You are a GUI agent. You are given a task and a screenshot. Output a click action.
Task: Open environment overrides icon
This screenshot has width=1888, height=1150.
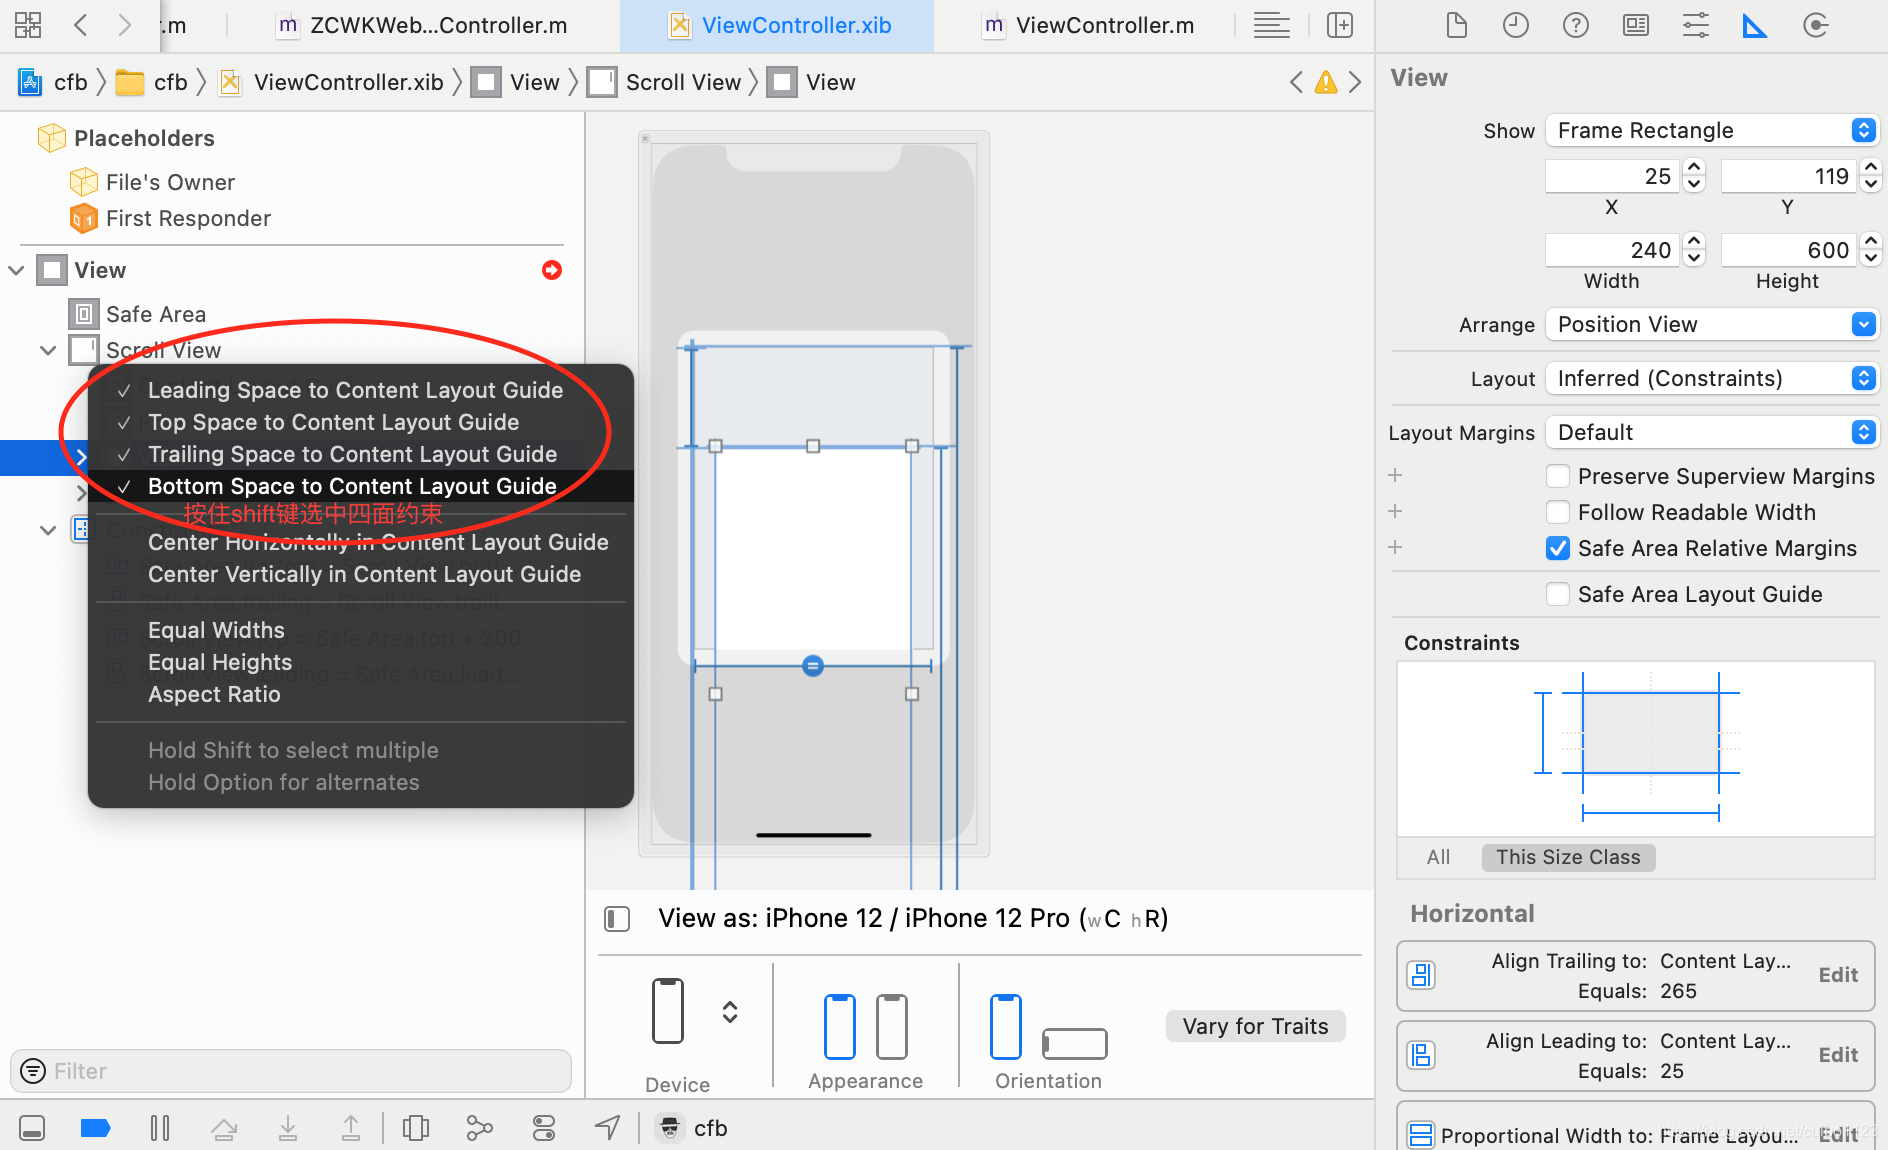(544, 1128)
